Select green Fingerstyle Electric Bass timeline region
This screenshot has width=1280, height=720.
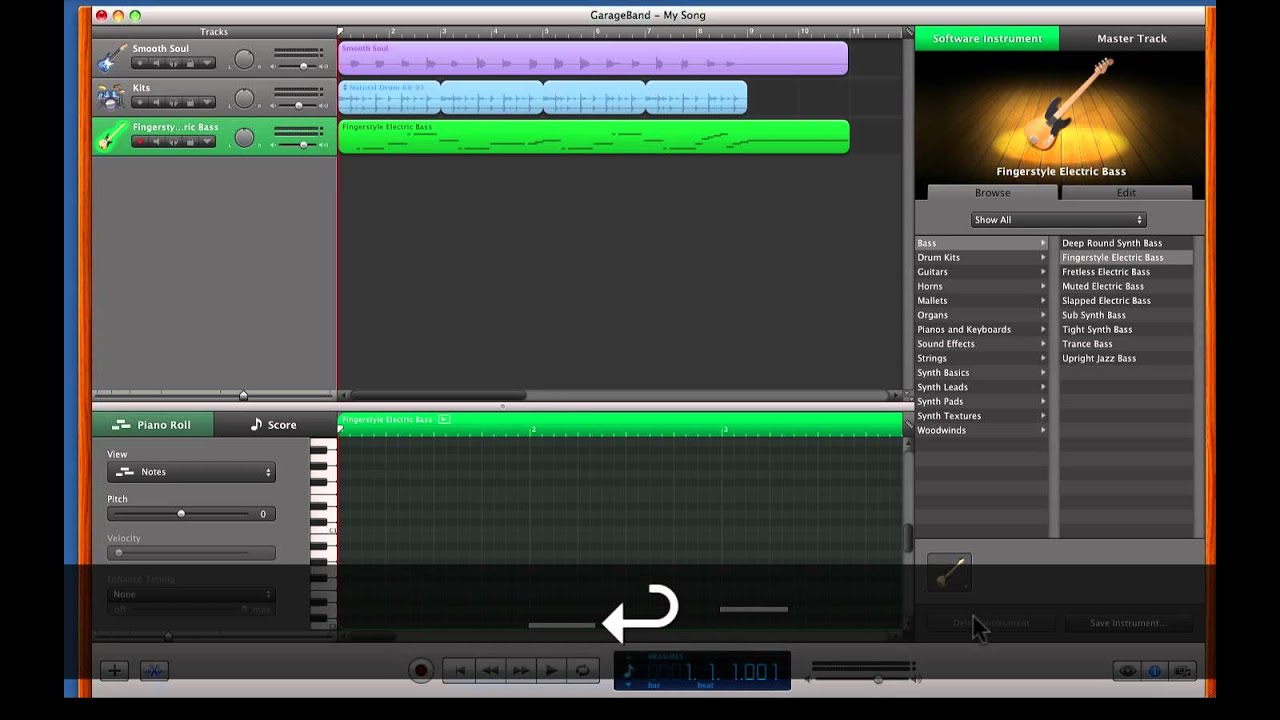tap(594, 136)
